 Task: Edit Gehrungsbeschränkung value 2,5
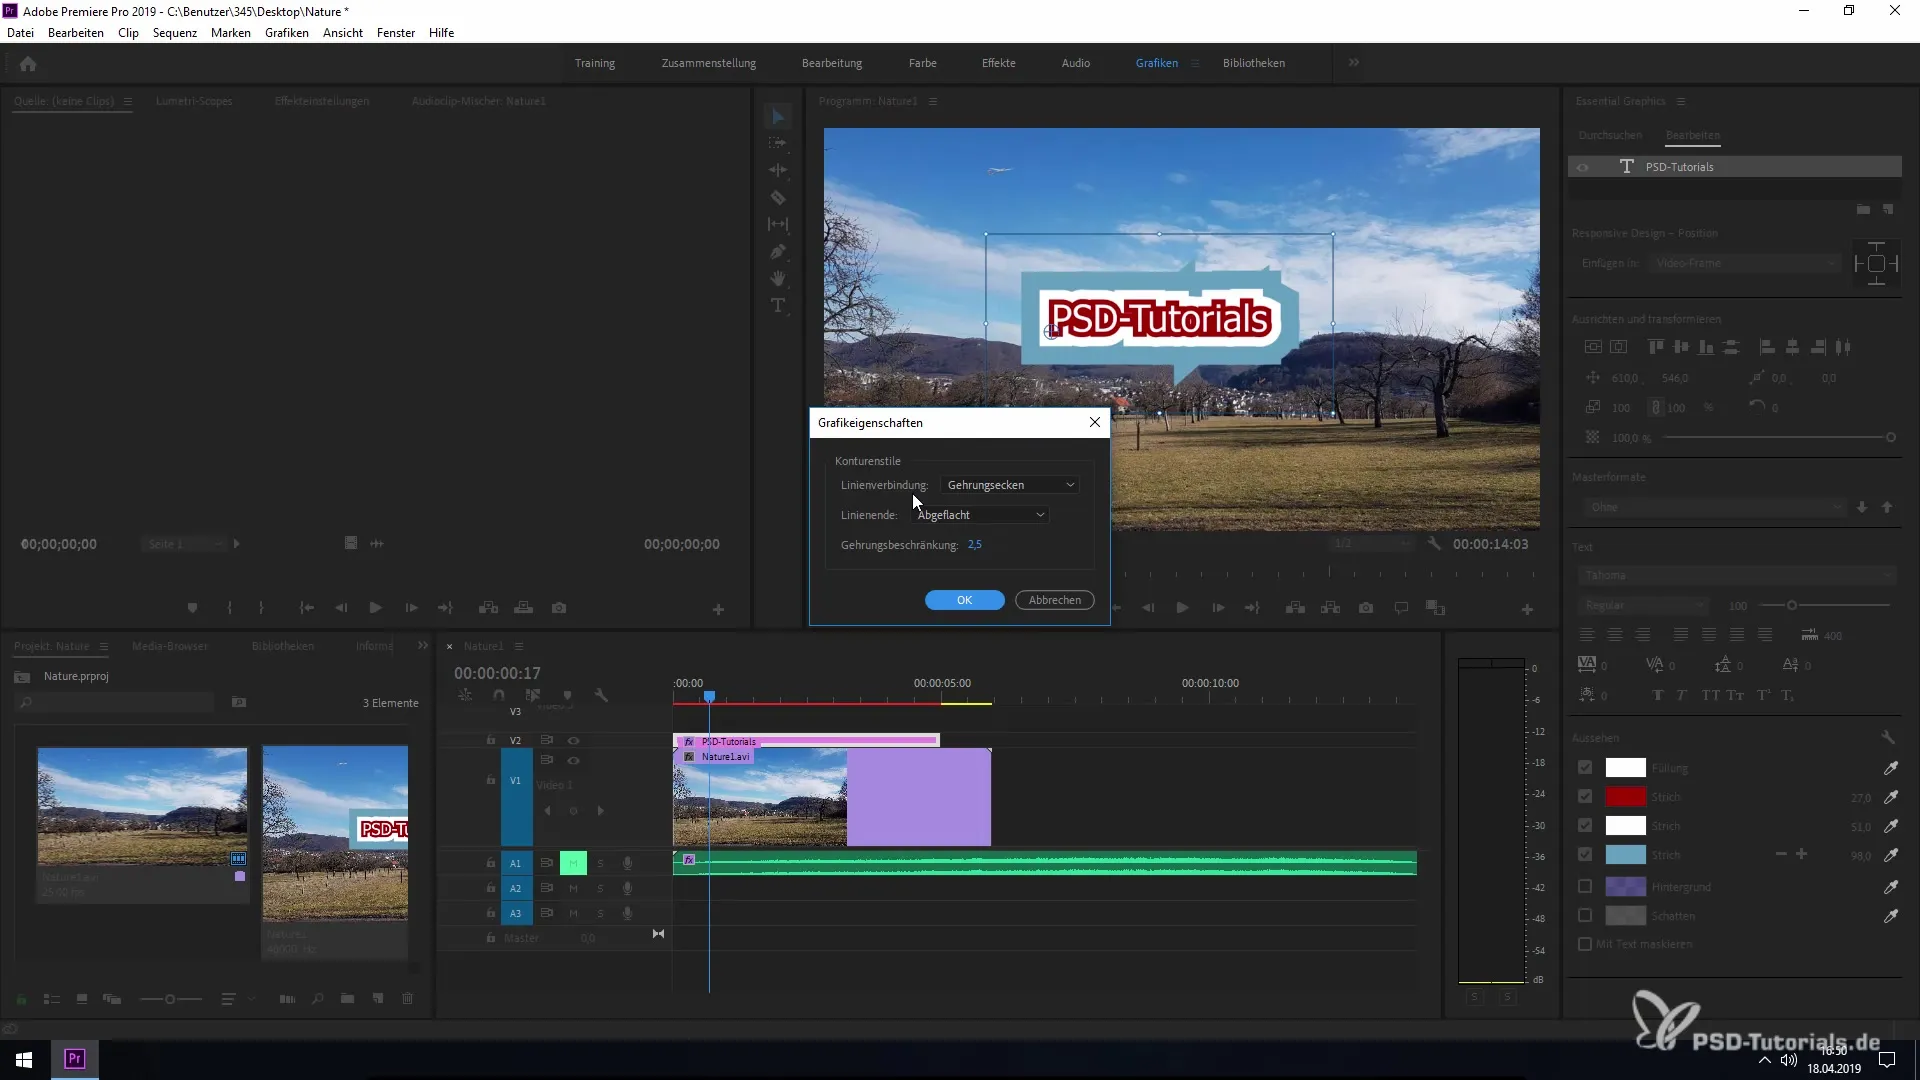point(975,545)
